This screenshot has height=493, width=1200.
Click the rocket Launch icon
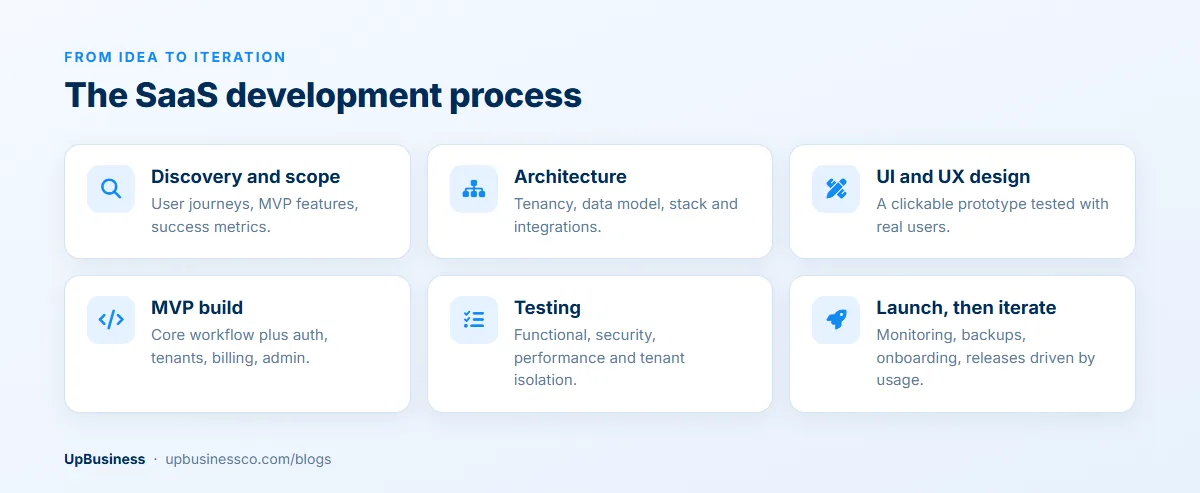coord(836,320)
